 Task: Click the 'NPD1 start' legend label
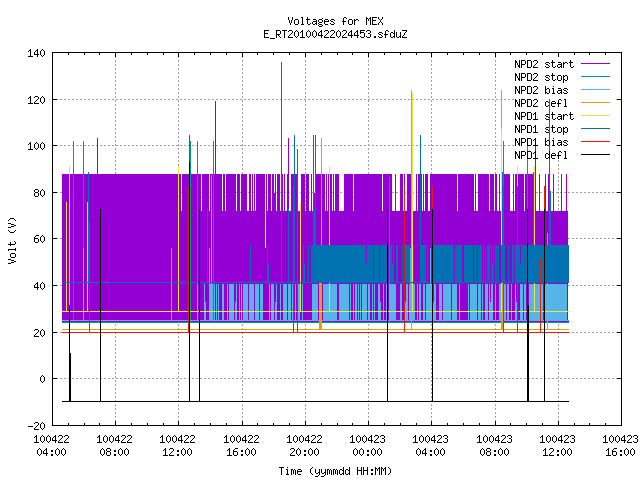point(544,116)
